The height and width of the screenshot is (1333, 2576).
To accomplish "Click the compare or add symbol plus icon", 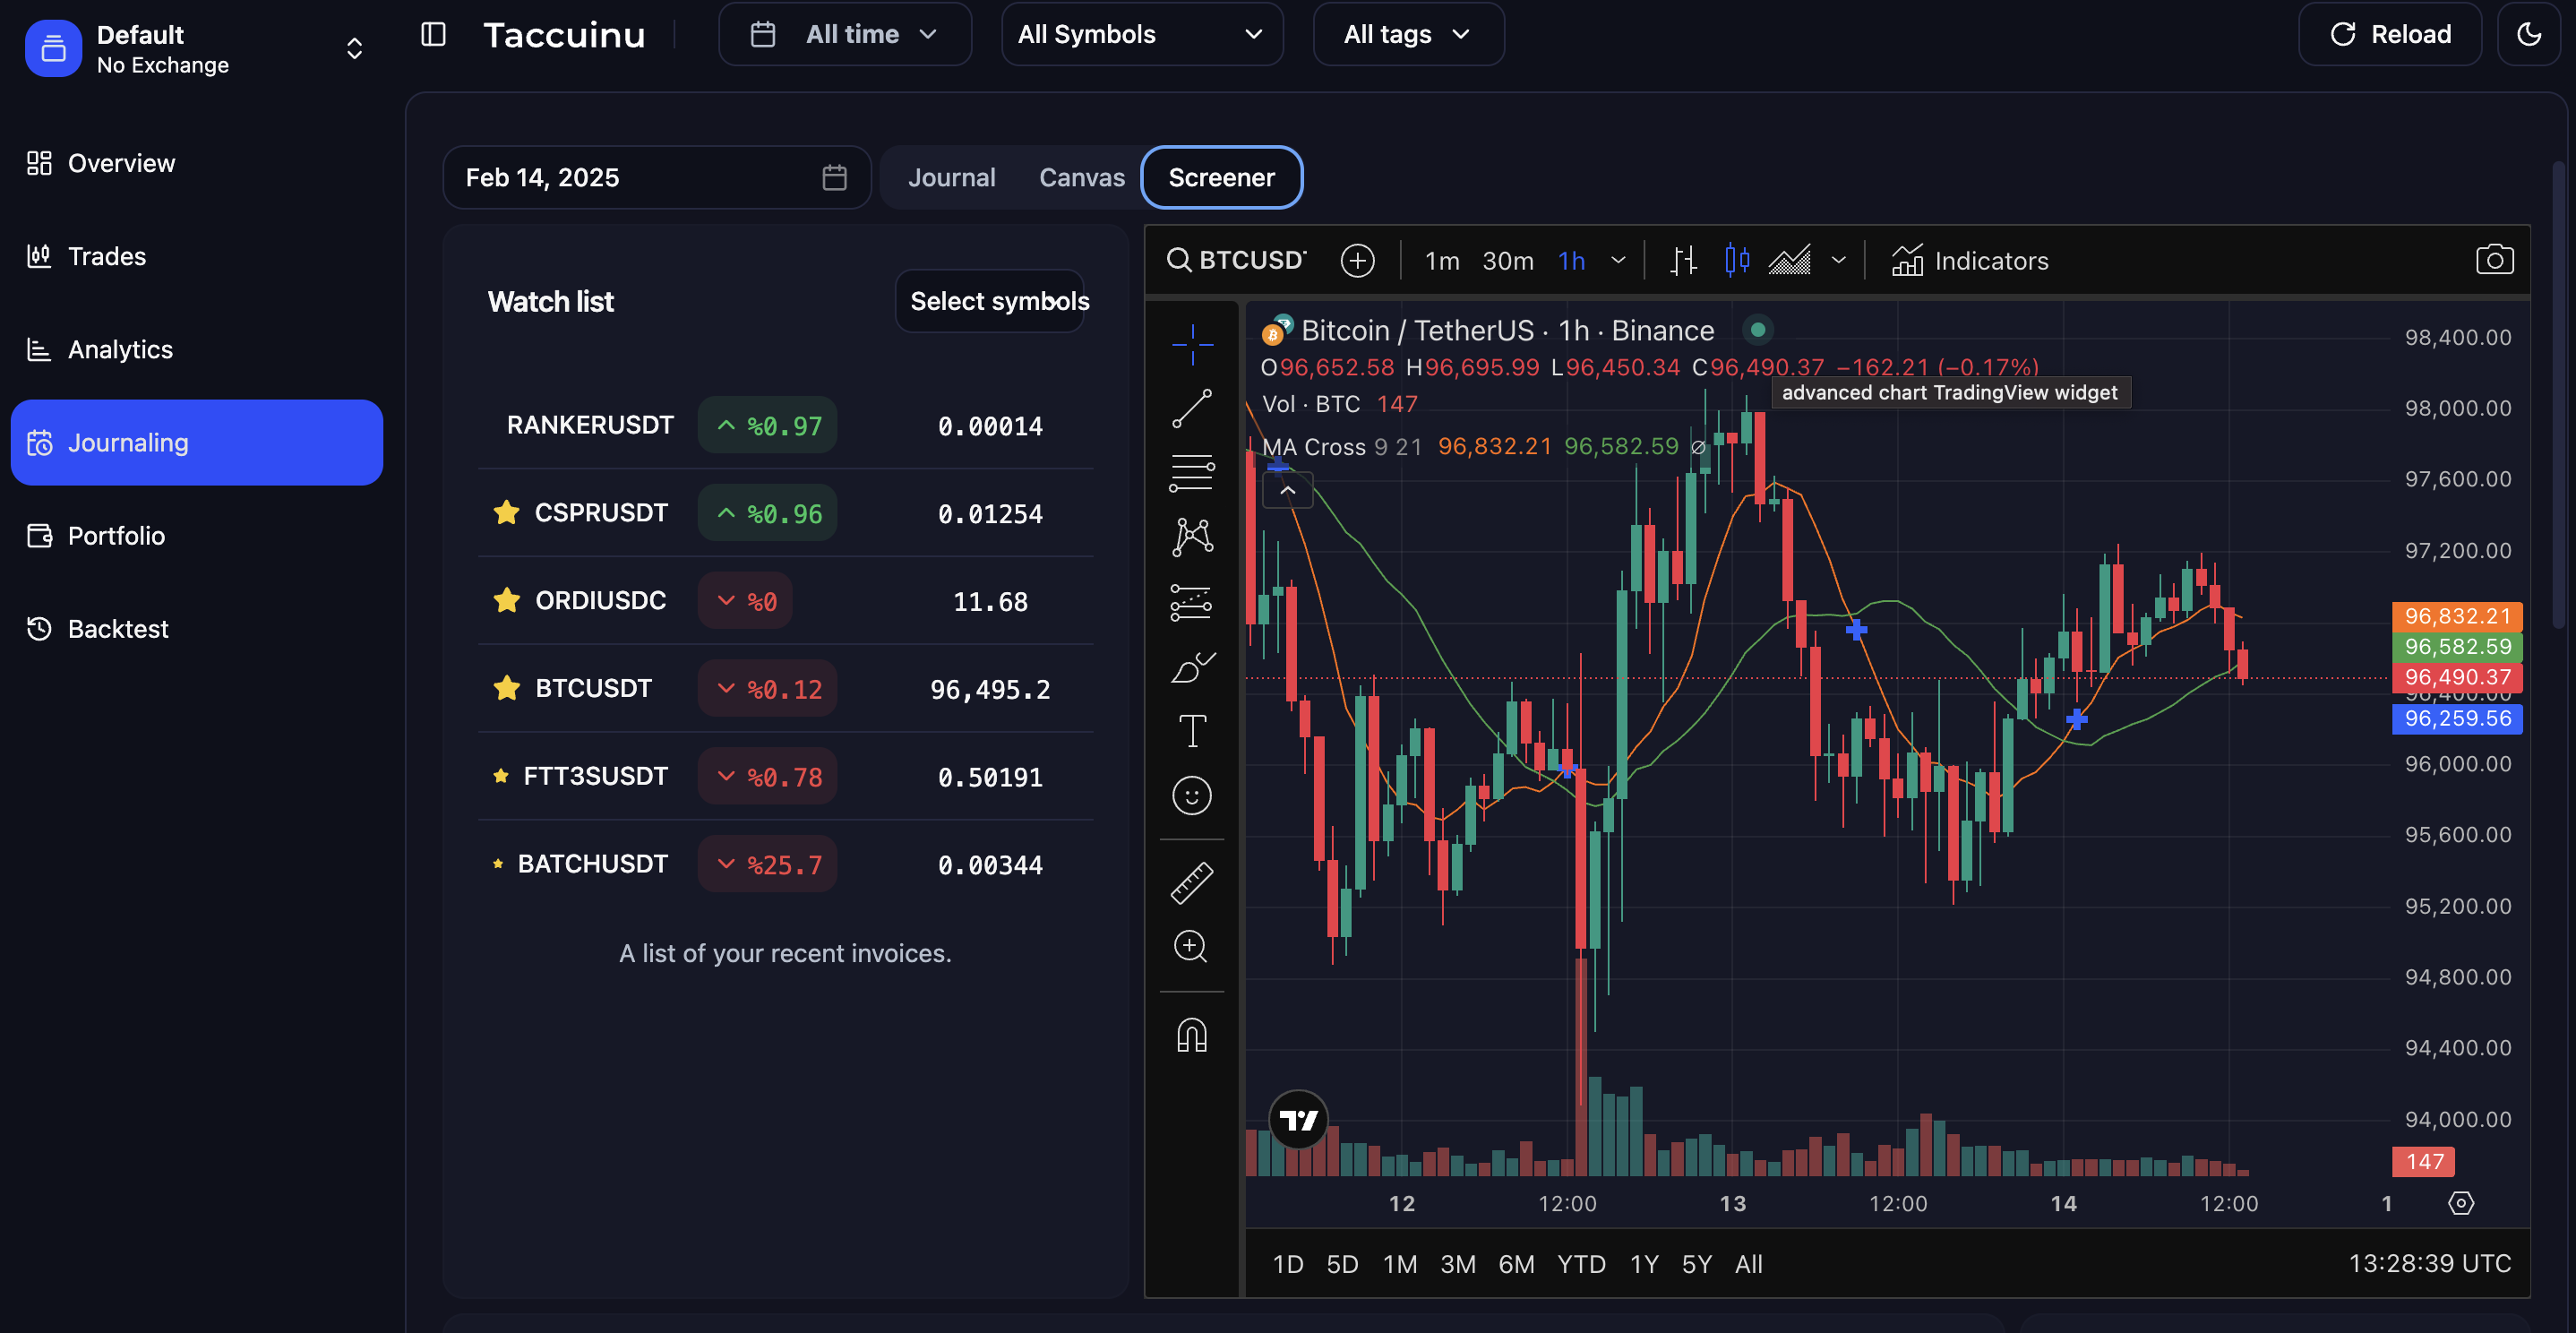I will click(1357, 261).
